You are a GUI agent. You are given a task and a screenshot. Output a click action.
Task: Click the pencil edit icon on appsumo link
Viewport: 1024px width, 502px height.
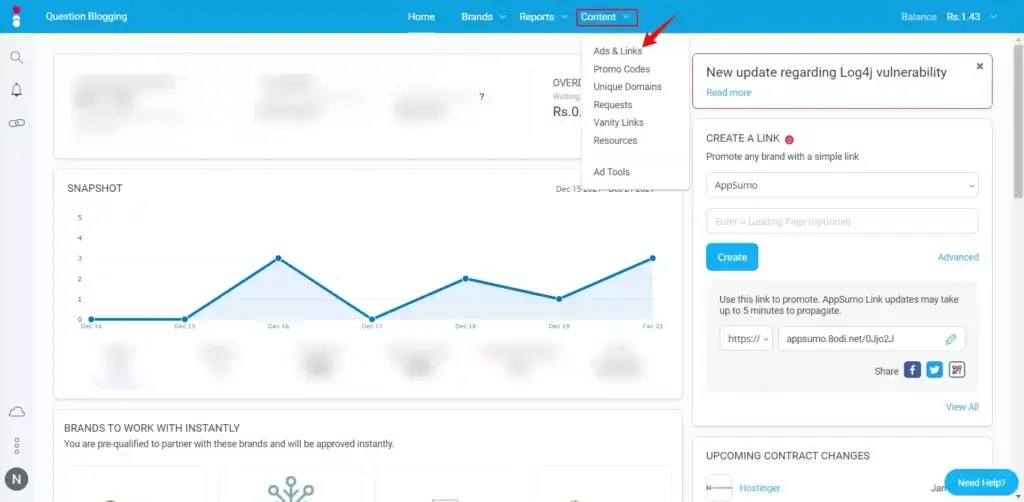pos(951,339)
